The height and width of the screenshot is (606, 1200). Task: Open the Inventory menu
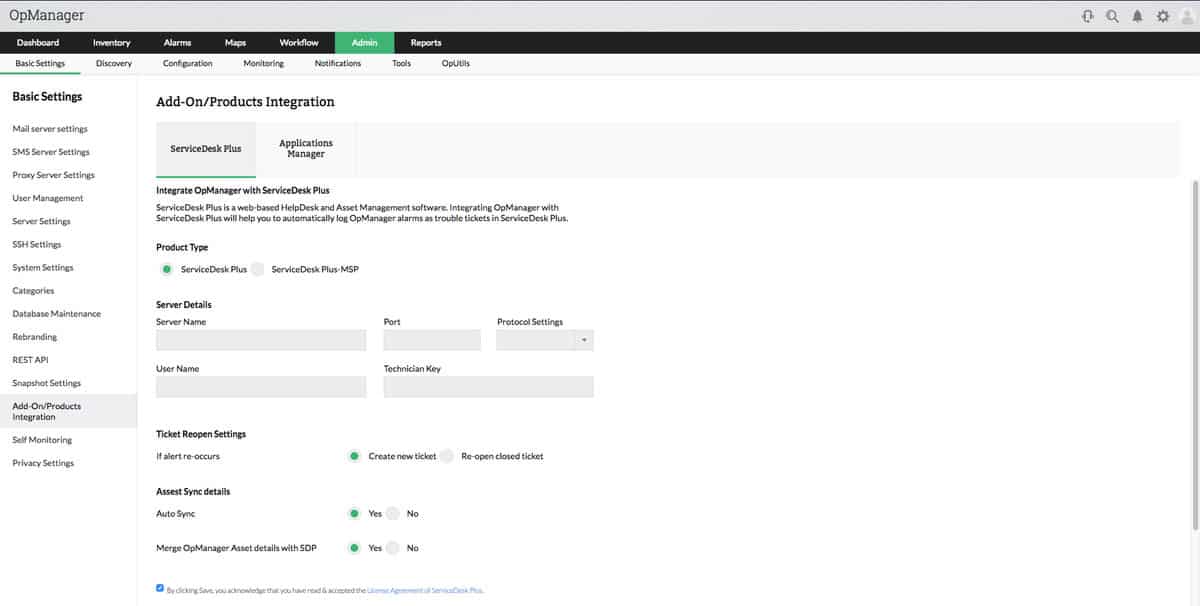click(112, 43)
